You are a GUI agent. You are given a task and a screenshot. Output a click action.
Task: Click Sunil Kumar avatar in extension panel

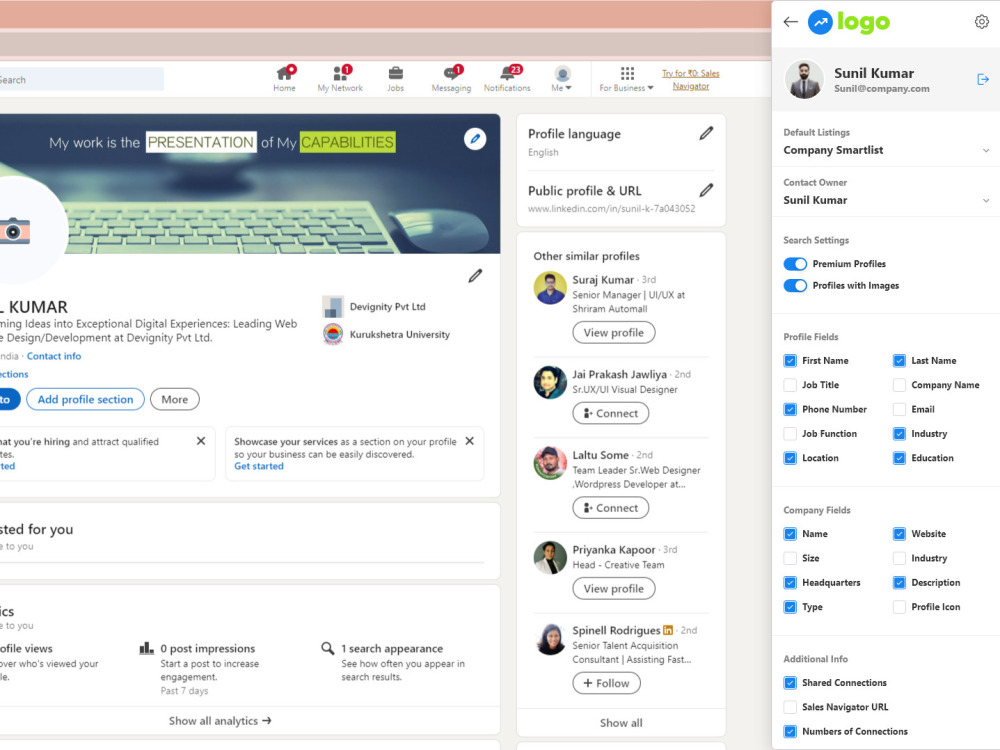point(804,80)
